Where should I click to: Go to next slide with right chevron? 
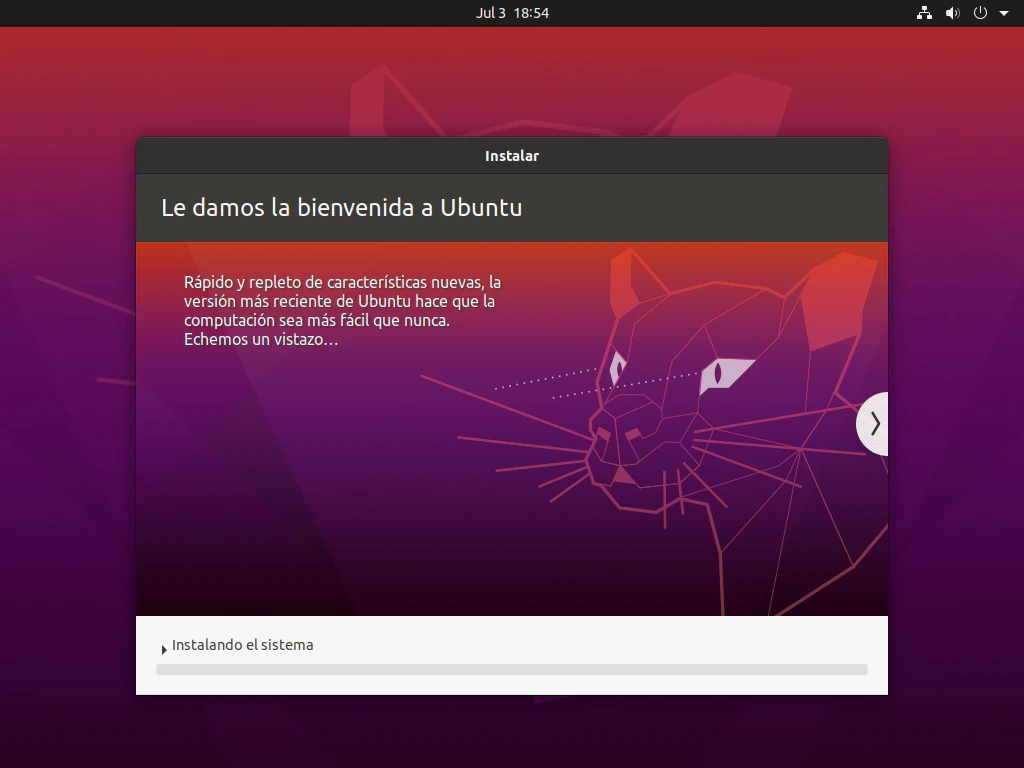875,424
